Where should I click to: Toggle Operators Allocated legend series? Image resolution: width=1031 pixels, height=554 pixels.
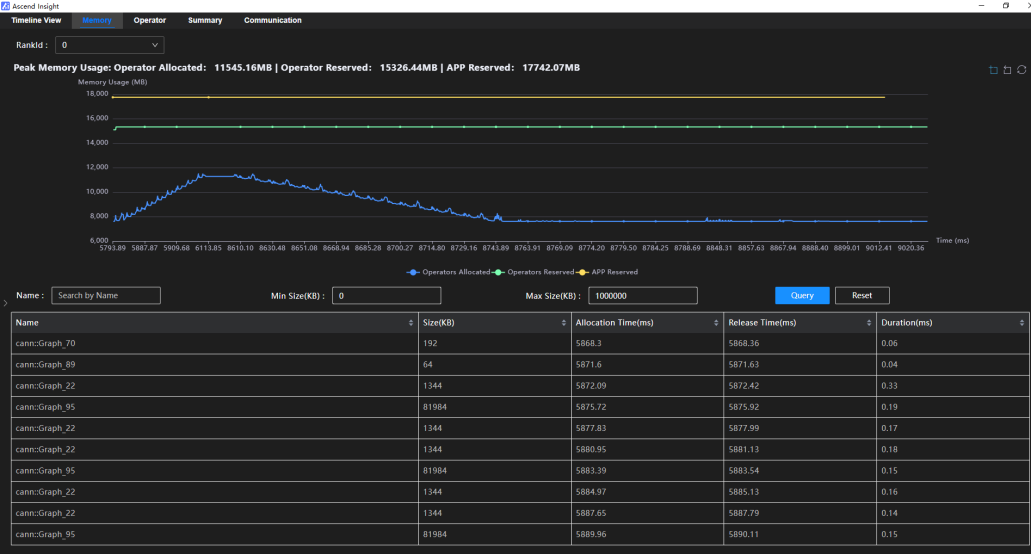click(449, 272)
